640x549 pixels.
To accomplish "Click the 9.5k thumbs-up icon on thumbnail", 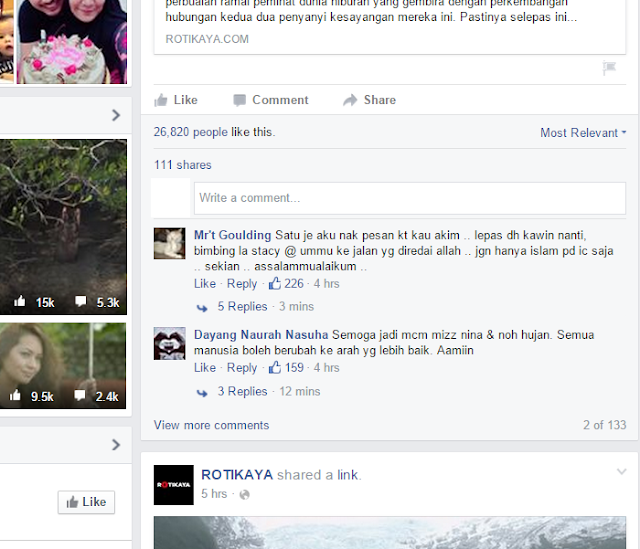I will click(15, 395).
